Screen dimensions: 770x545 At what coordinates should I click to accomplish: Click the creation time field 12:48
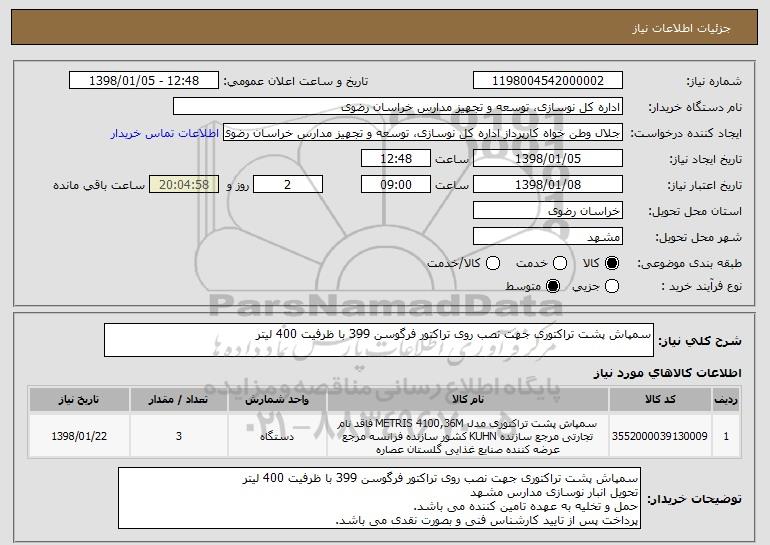[x=396, y=159]
